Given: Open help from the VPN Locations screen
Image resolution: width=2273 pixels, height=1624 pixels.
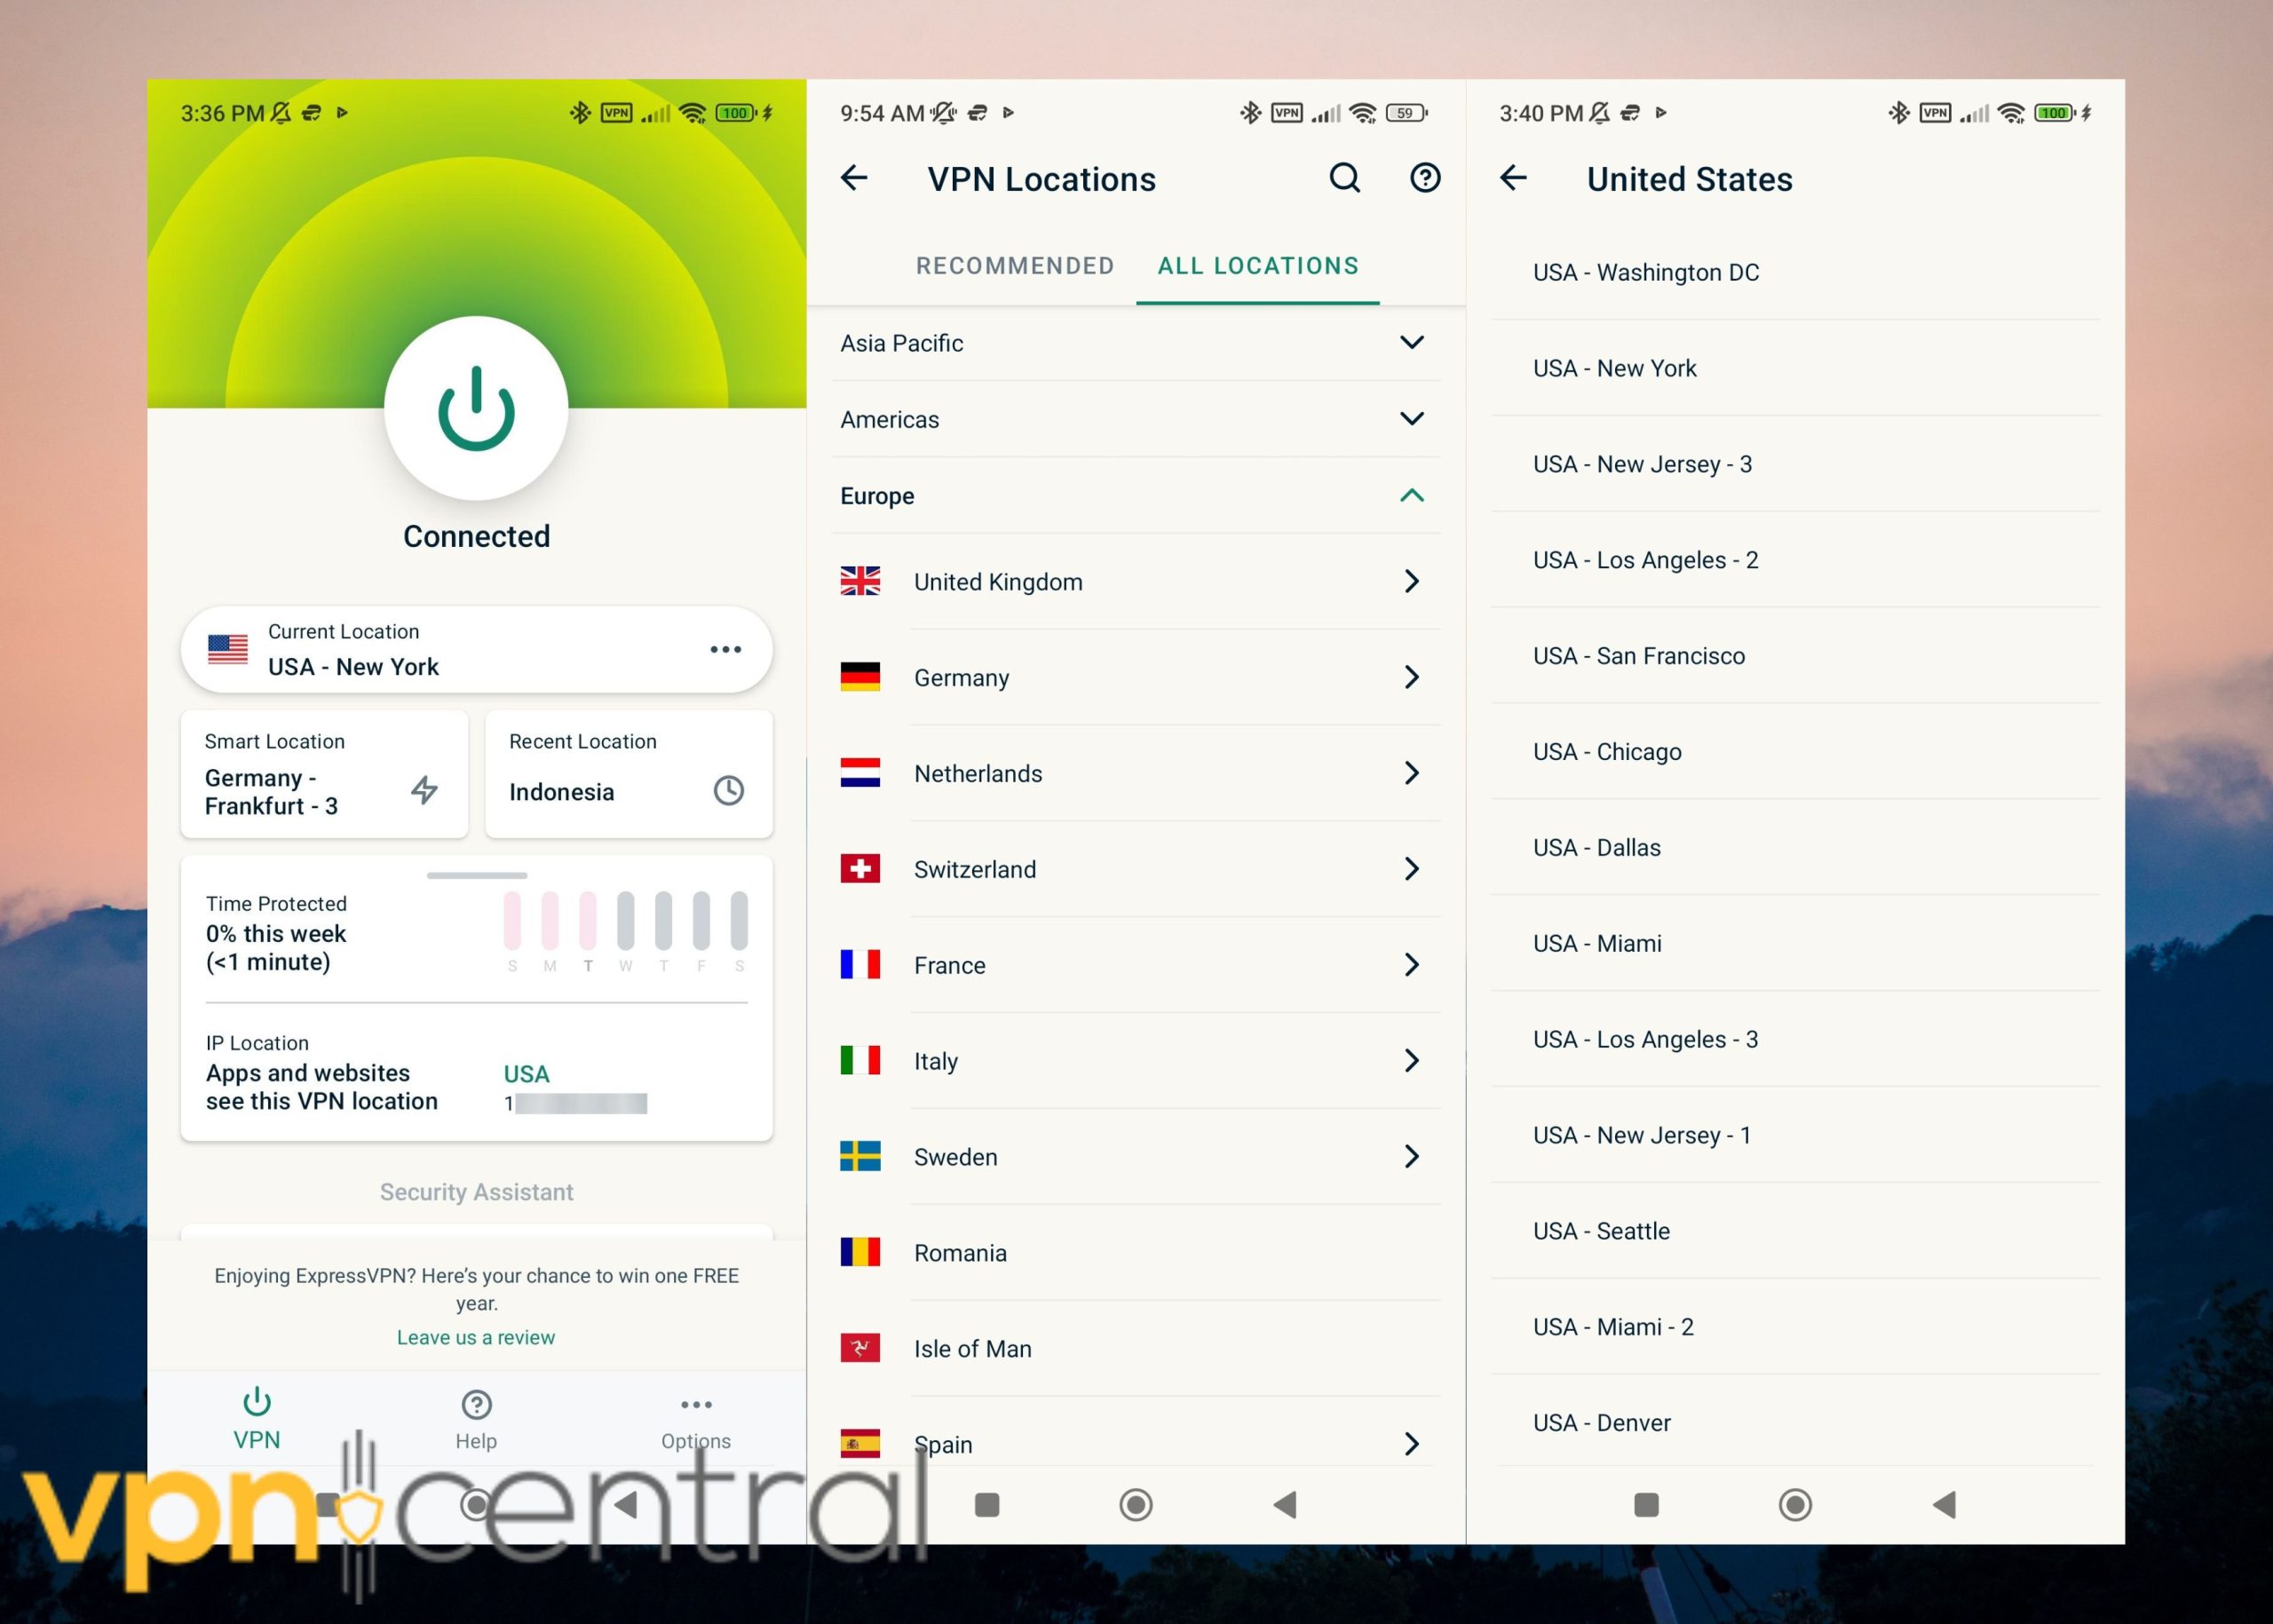Looking at the screenshot, I should tap(1424, 178).
